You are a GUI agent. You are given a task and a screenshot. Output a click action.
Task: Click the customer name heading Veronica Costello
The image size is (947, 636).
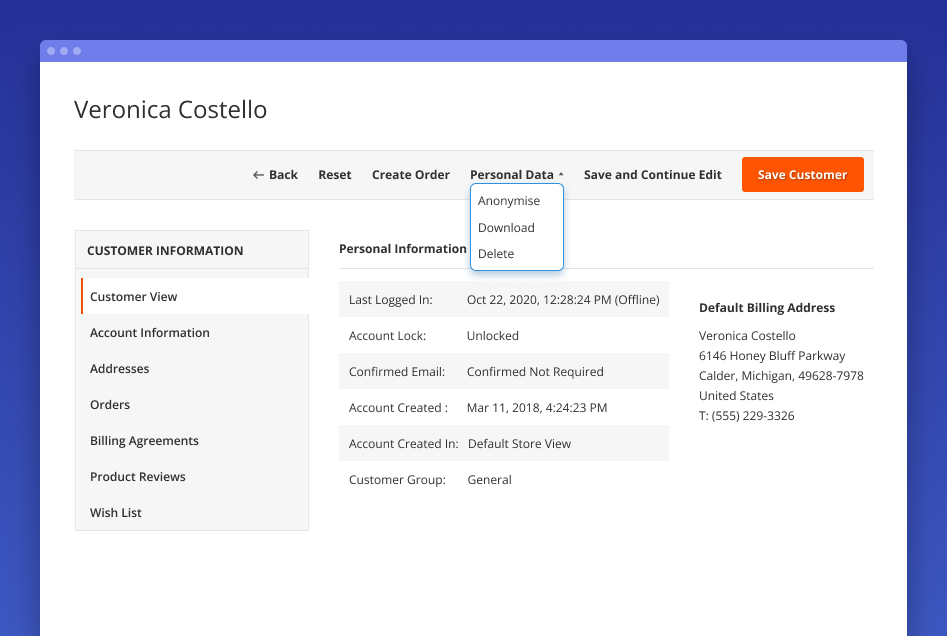point(170,109)
